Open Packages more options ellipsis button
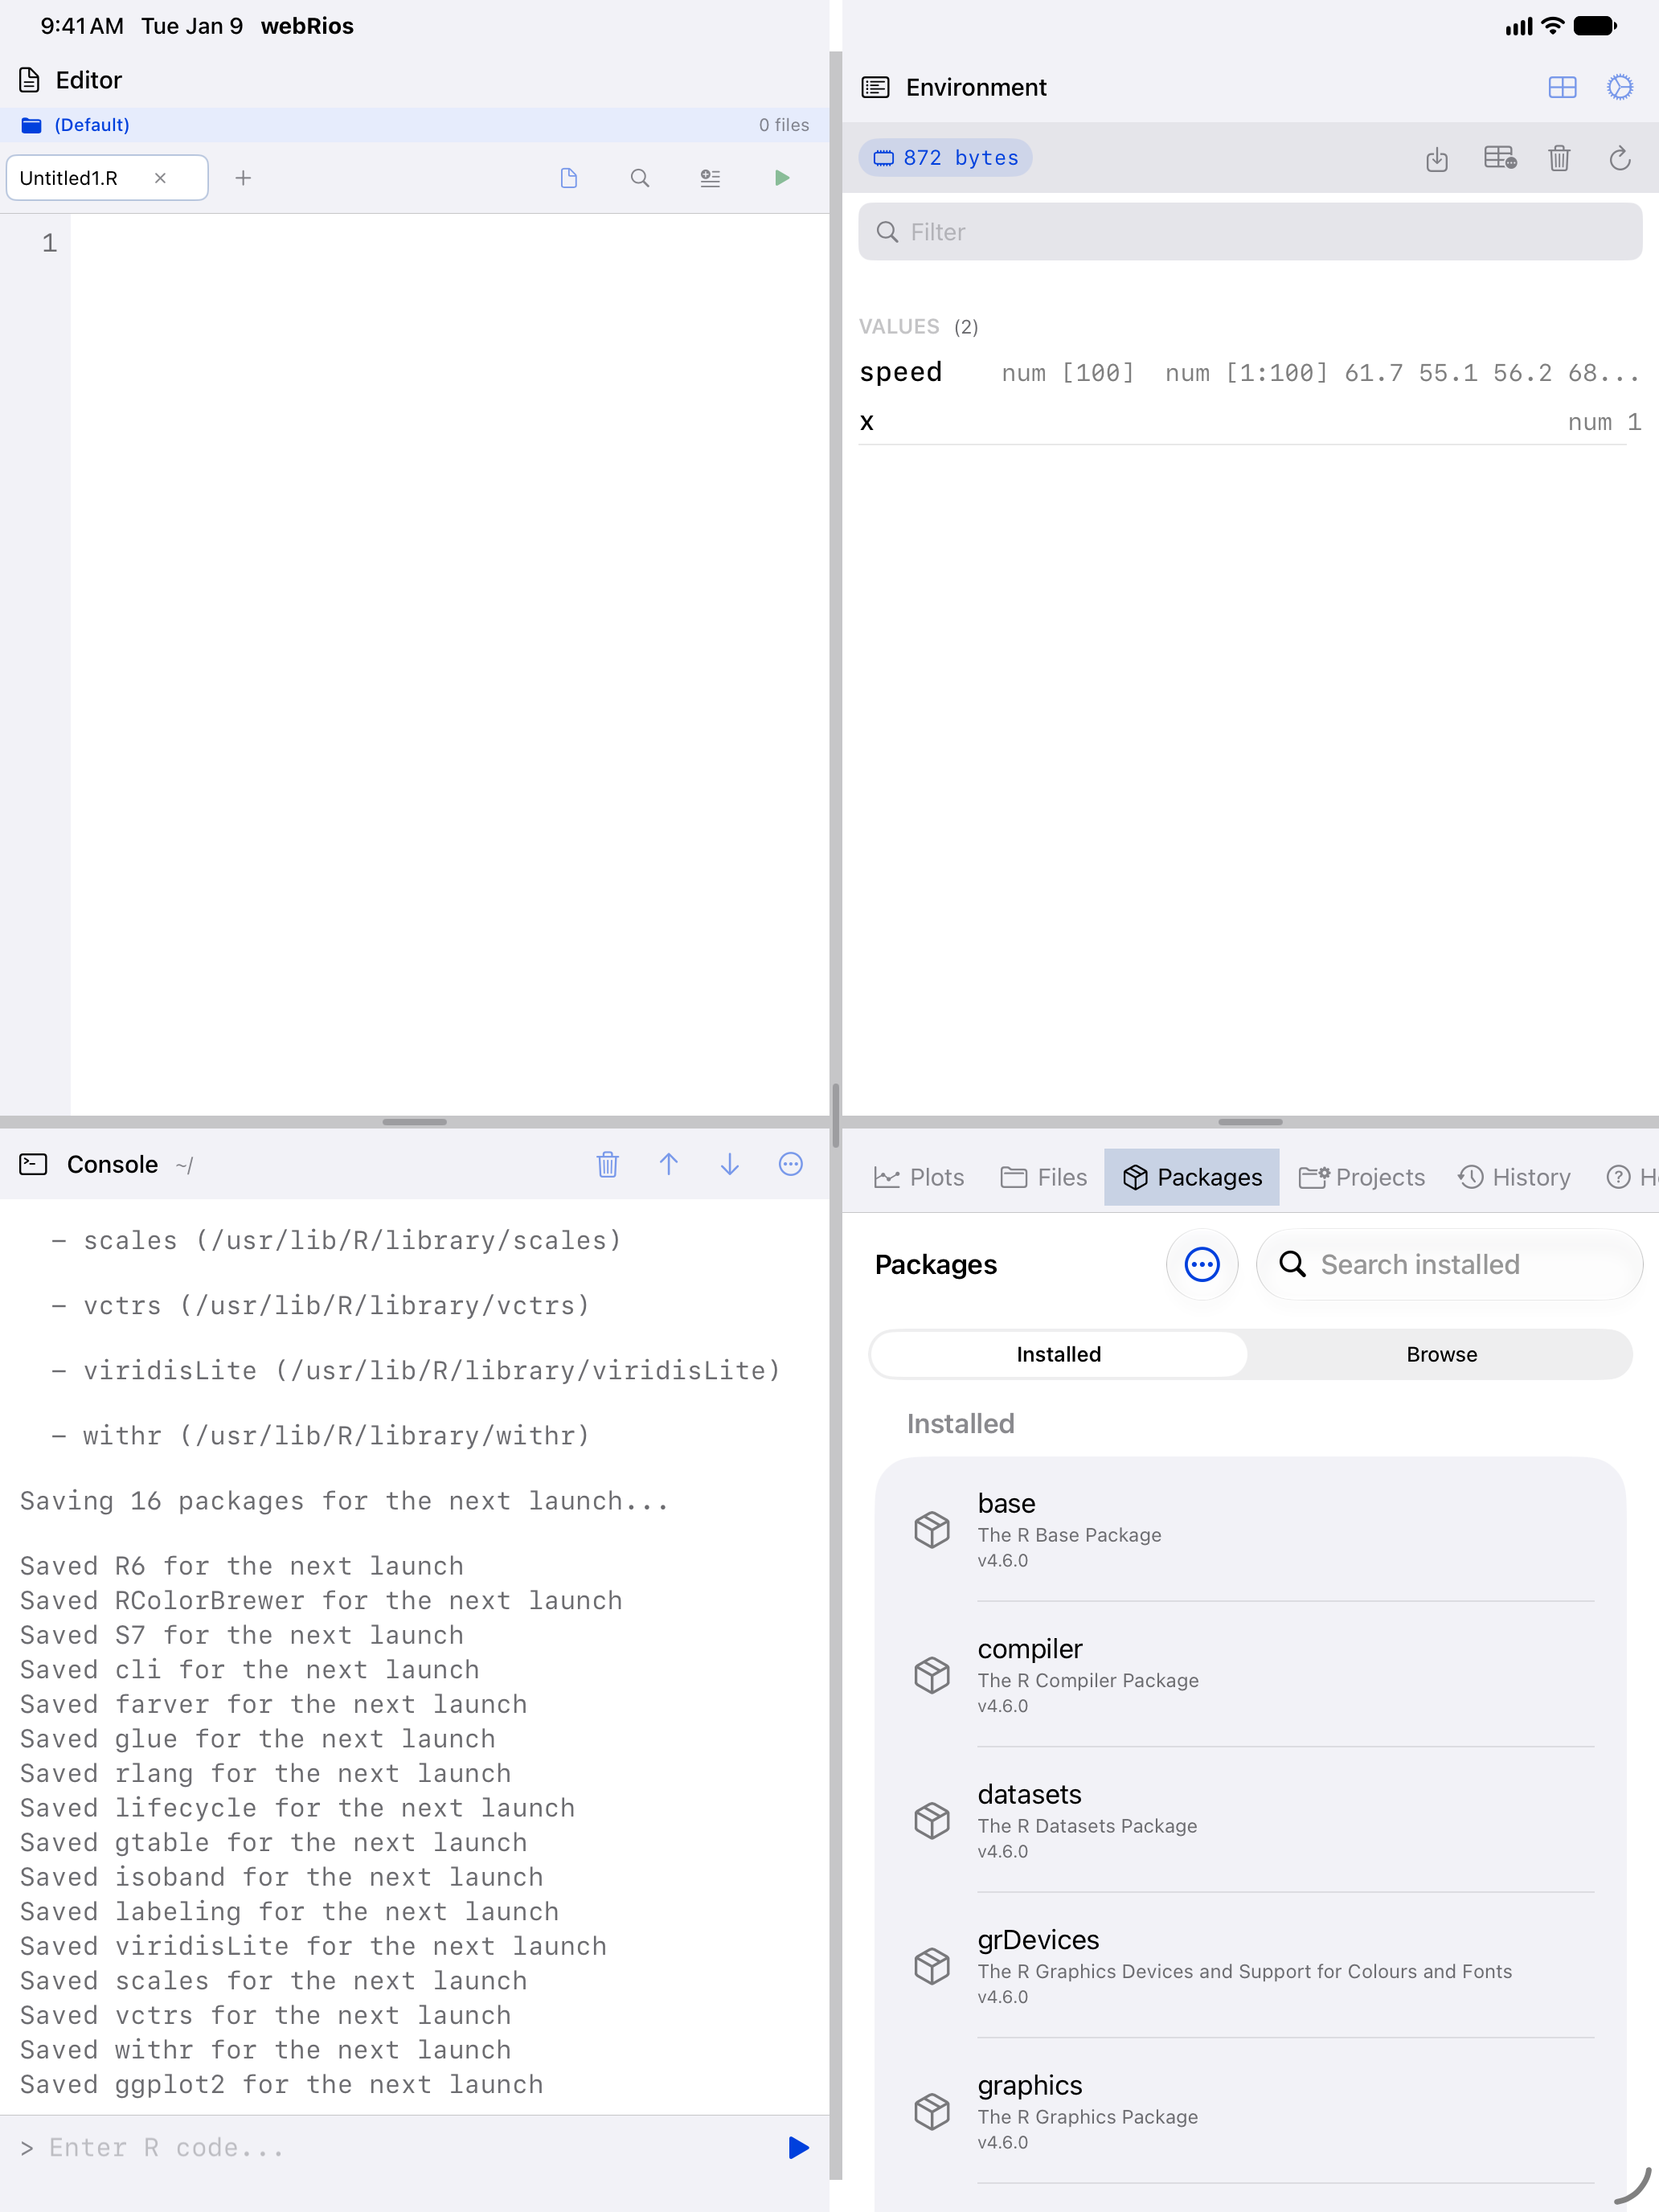 point(1202,1264)
